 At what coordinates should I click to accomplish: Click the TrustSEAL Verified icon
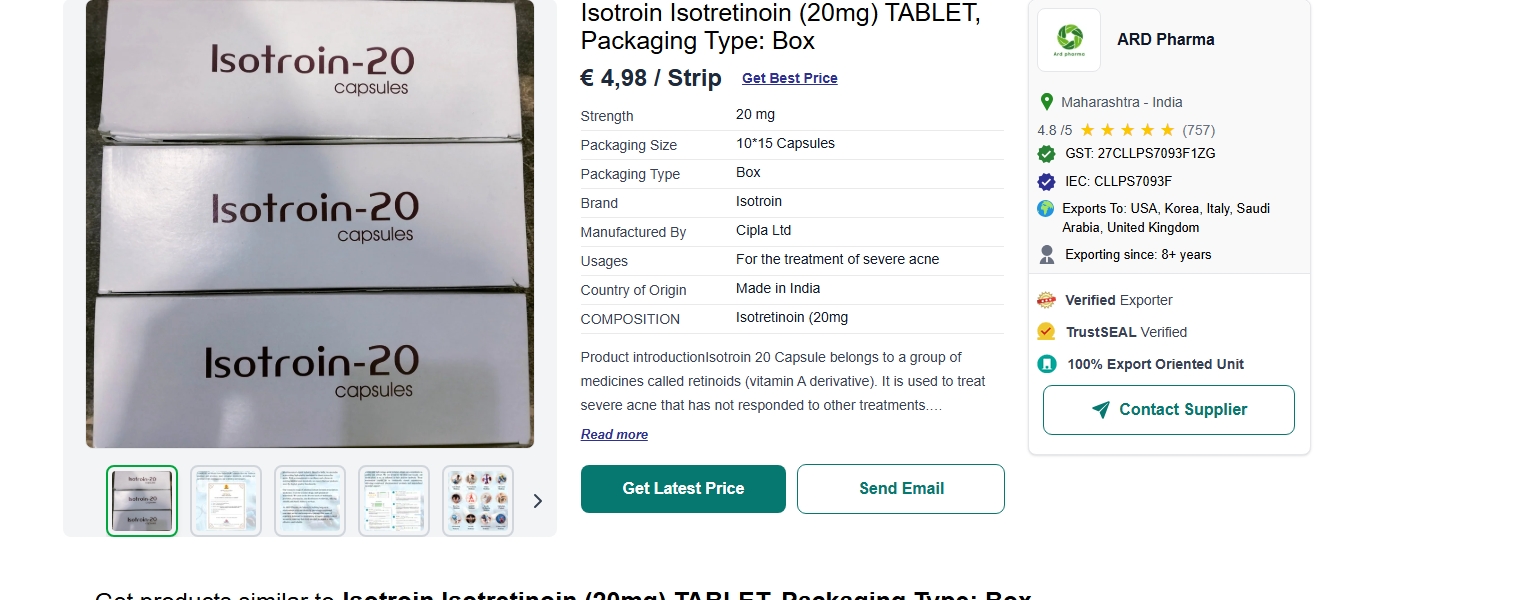(1047, 332)
